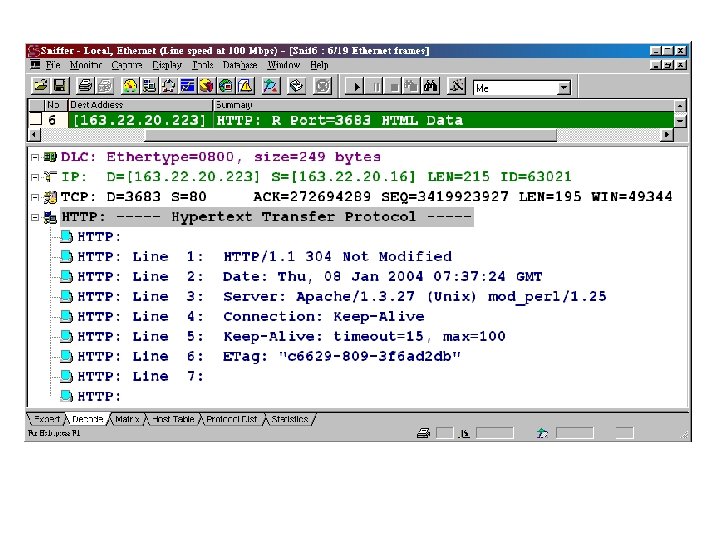Collapse the DLC tree node
Screen dimensions: 720x540
35,158
